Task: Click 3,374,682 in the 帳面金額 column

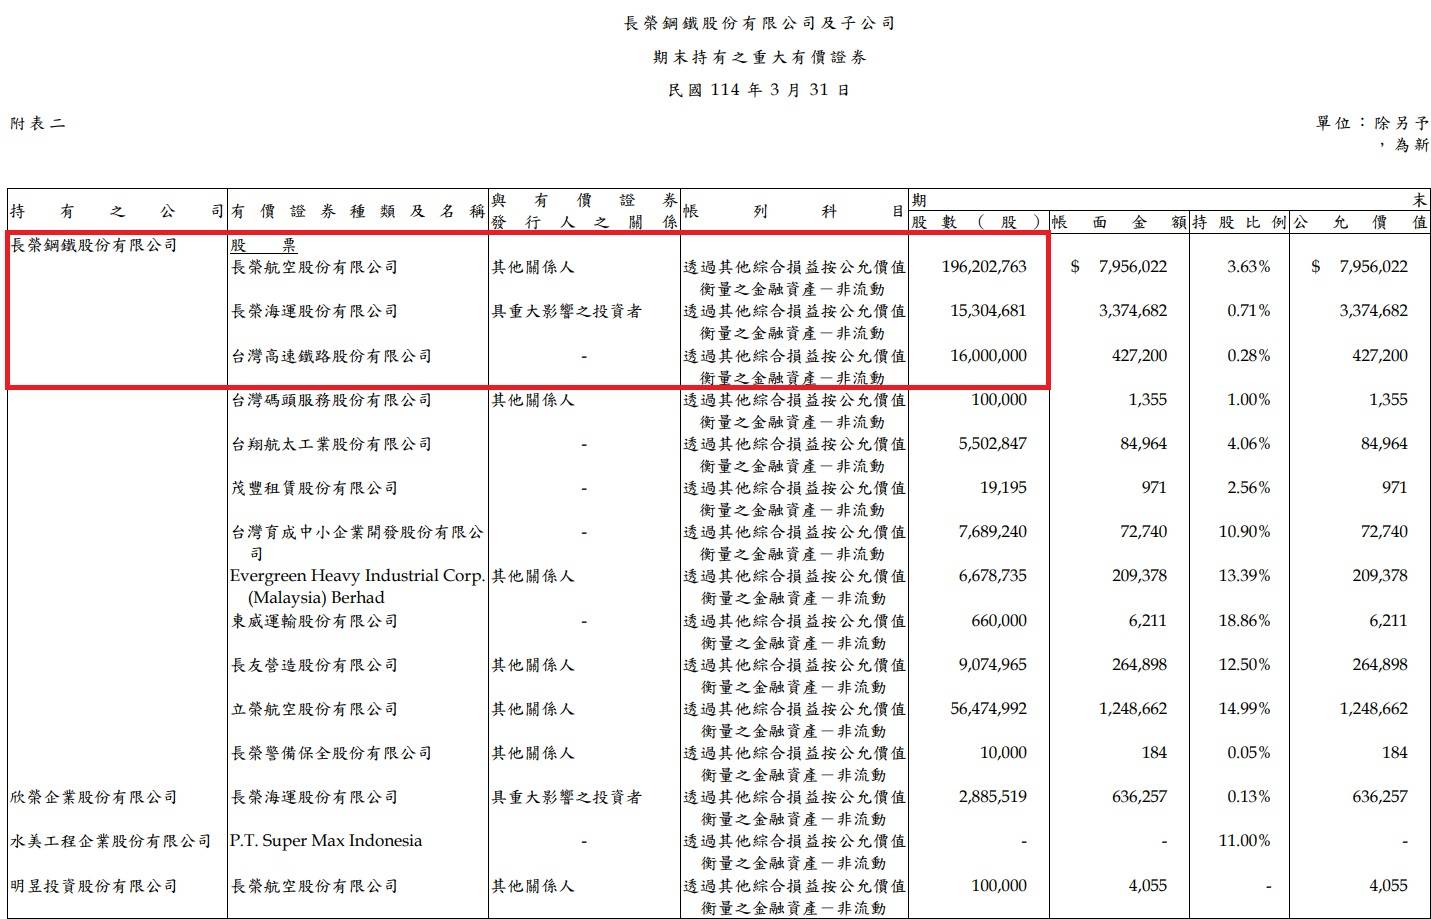Action: pos(1132,311)
